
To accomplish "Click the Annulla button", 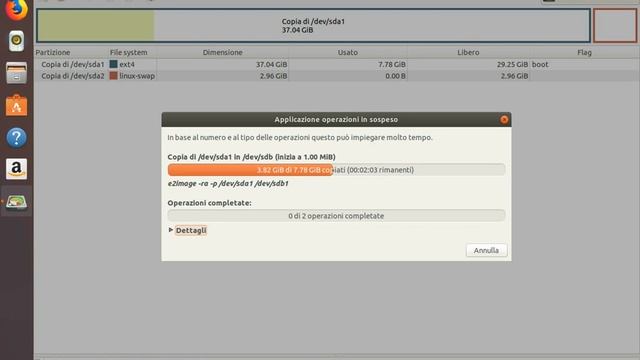I will [487, 250].
